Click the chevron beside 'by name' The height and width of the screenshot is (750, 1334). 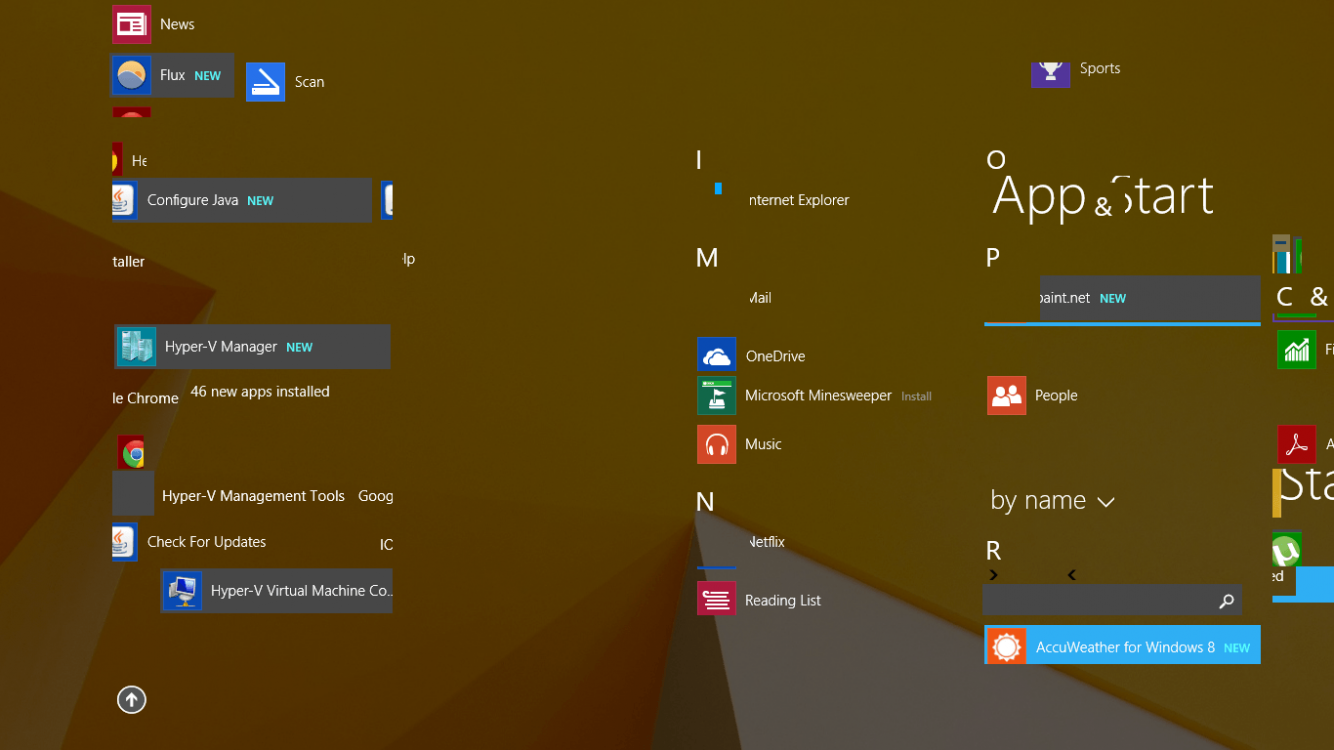(1105, 502)
